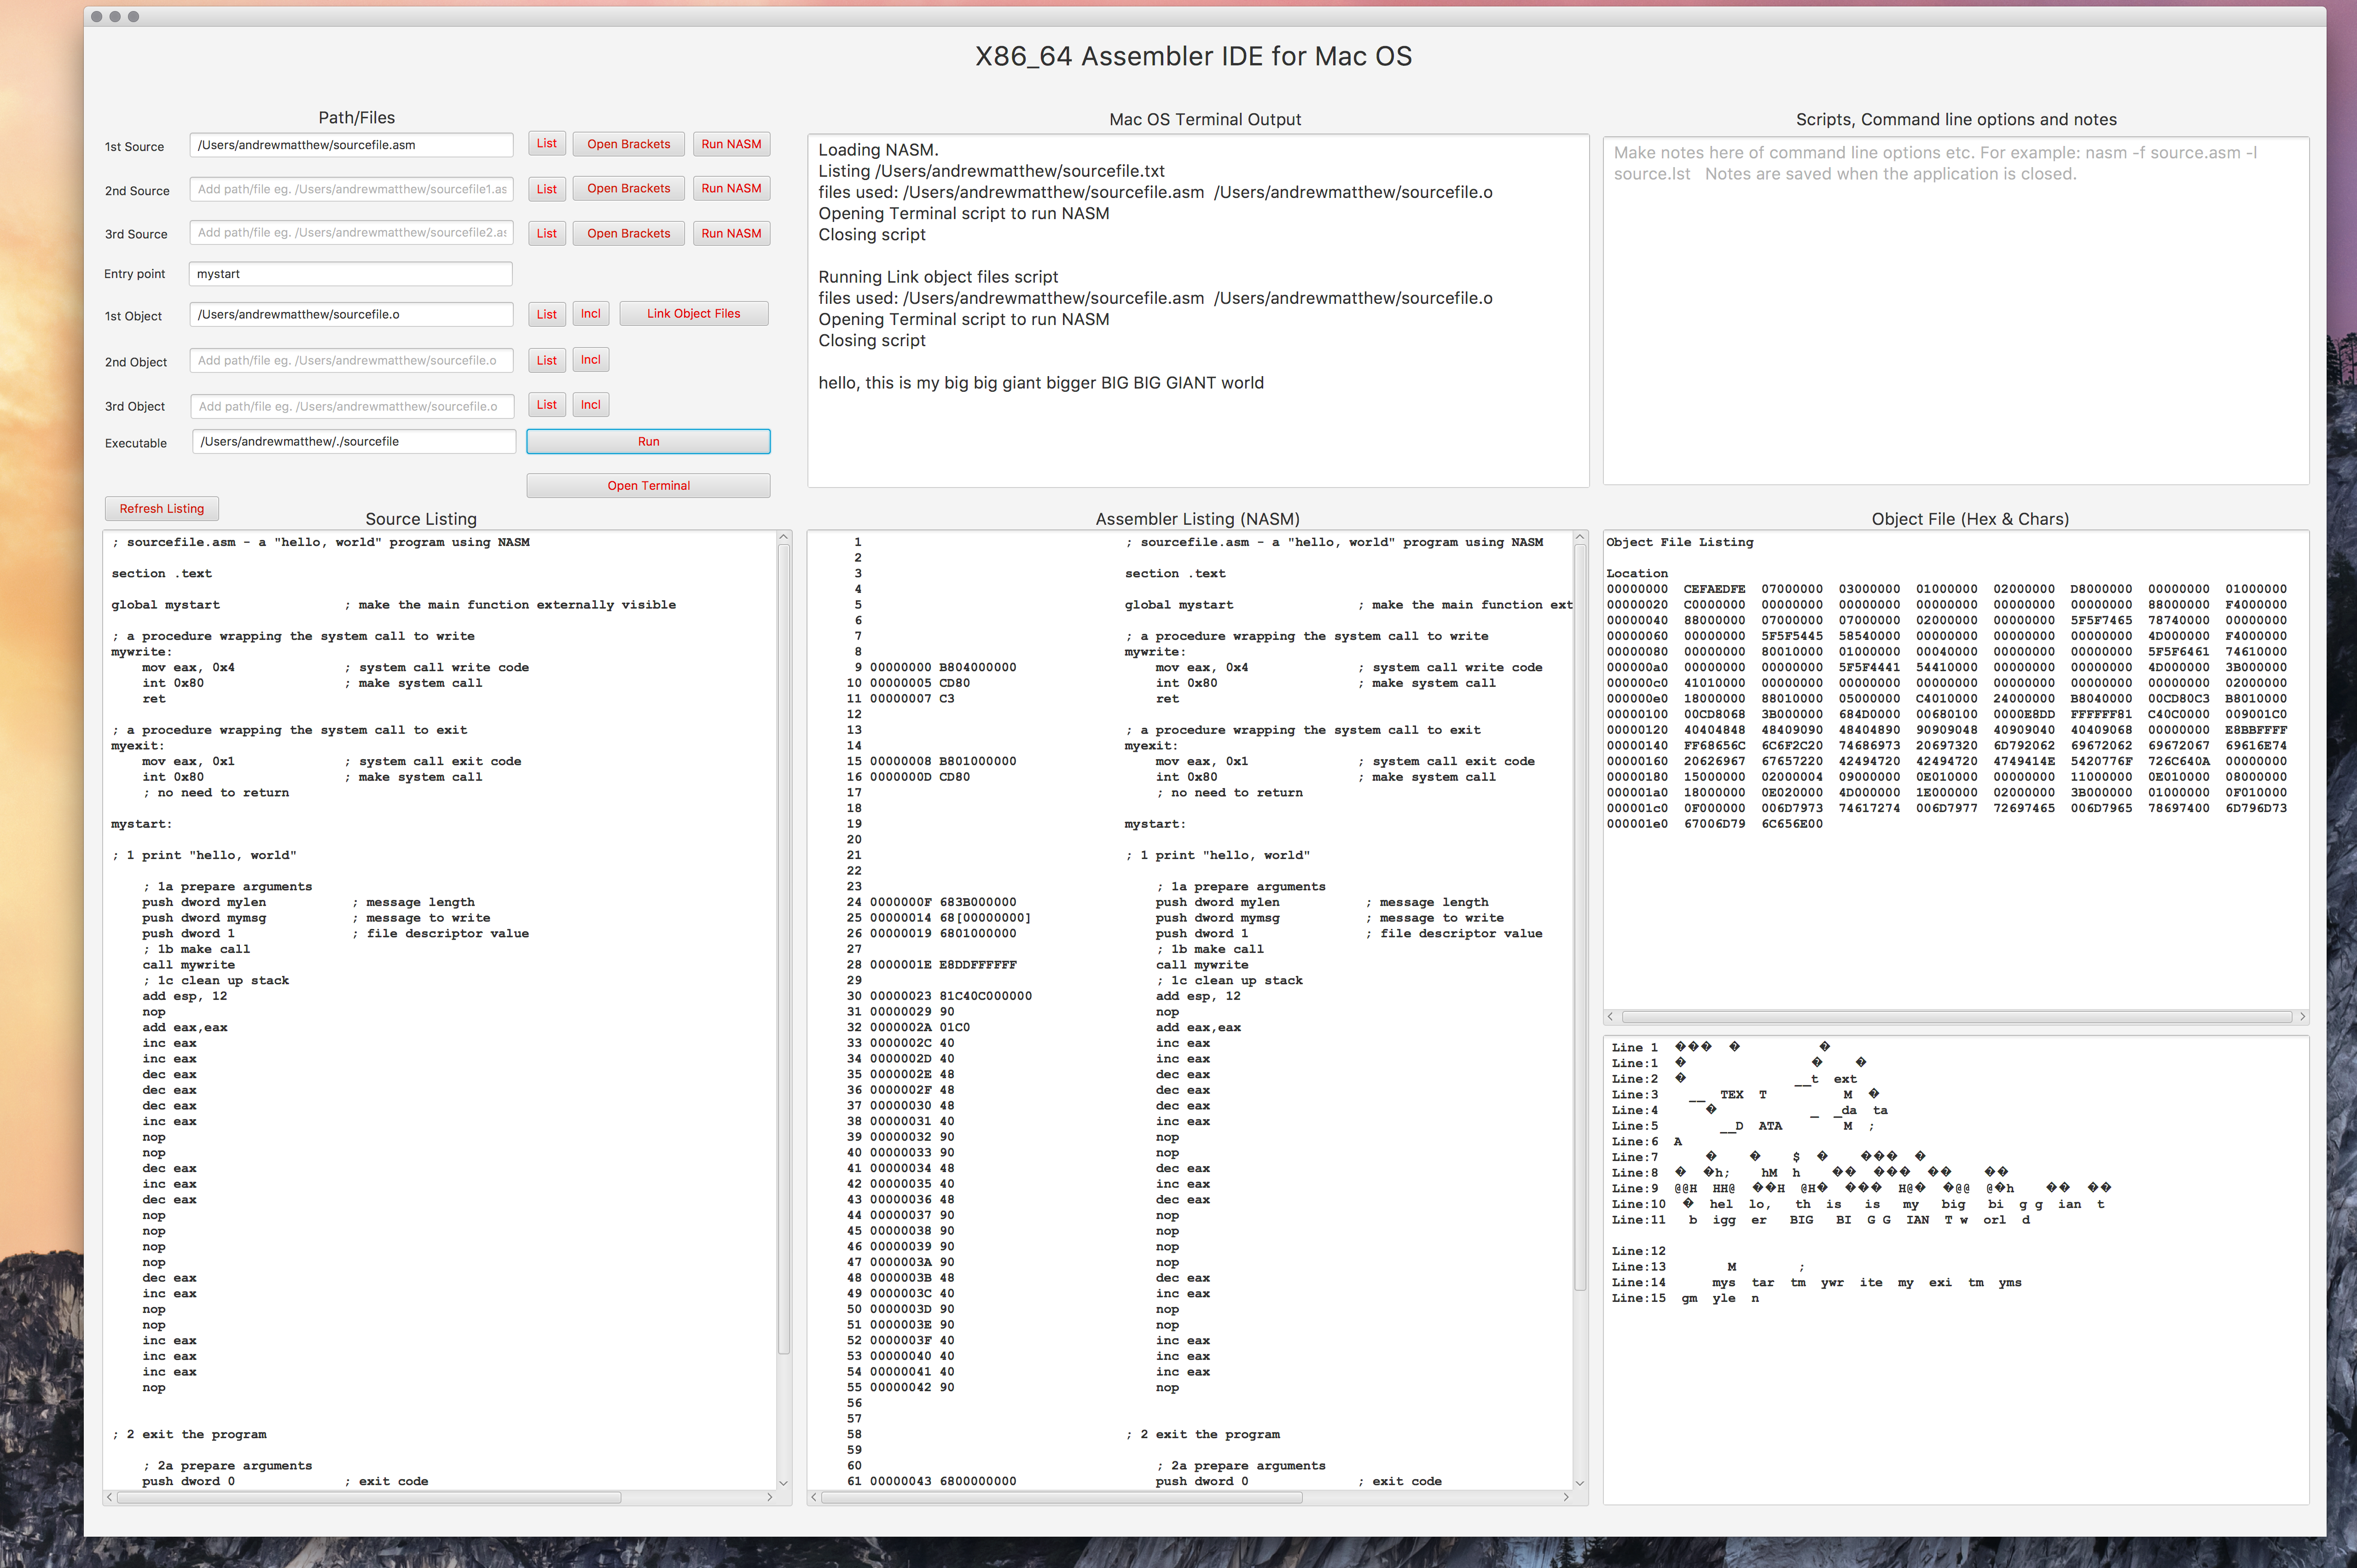Run NASM on the 3rd Source
Image resolution: width=2357 pixels, height=1568 pixels.
(731, 233)
